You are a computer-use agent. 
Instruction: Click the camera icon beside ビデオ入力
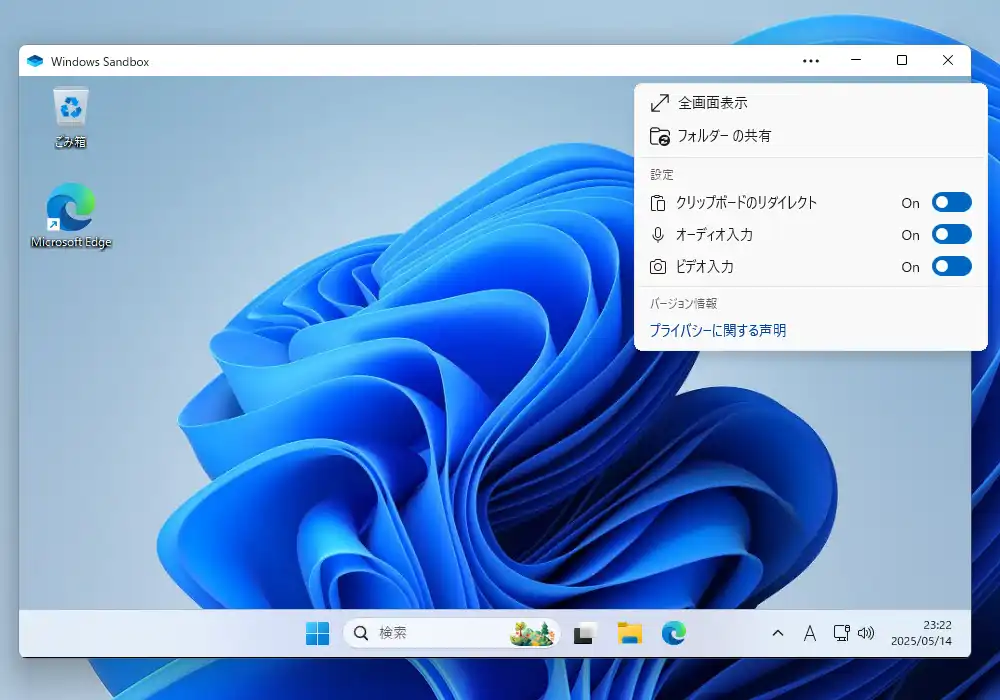tap(658, 266)
